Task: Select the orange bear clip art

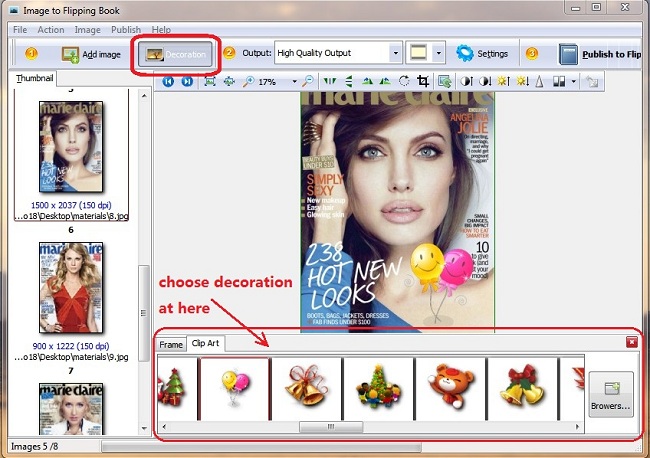Action: [x=451, y=389]
